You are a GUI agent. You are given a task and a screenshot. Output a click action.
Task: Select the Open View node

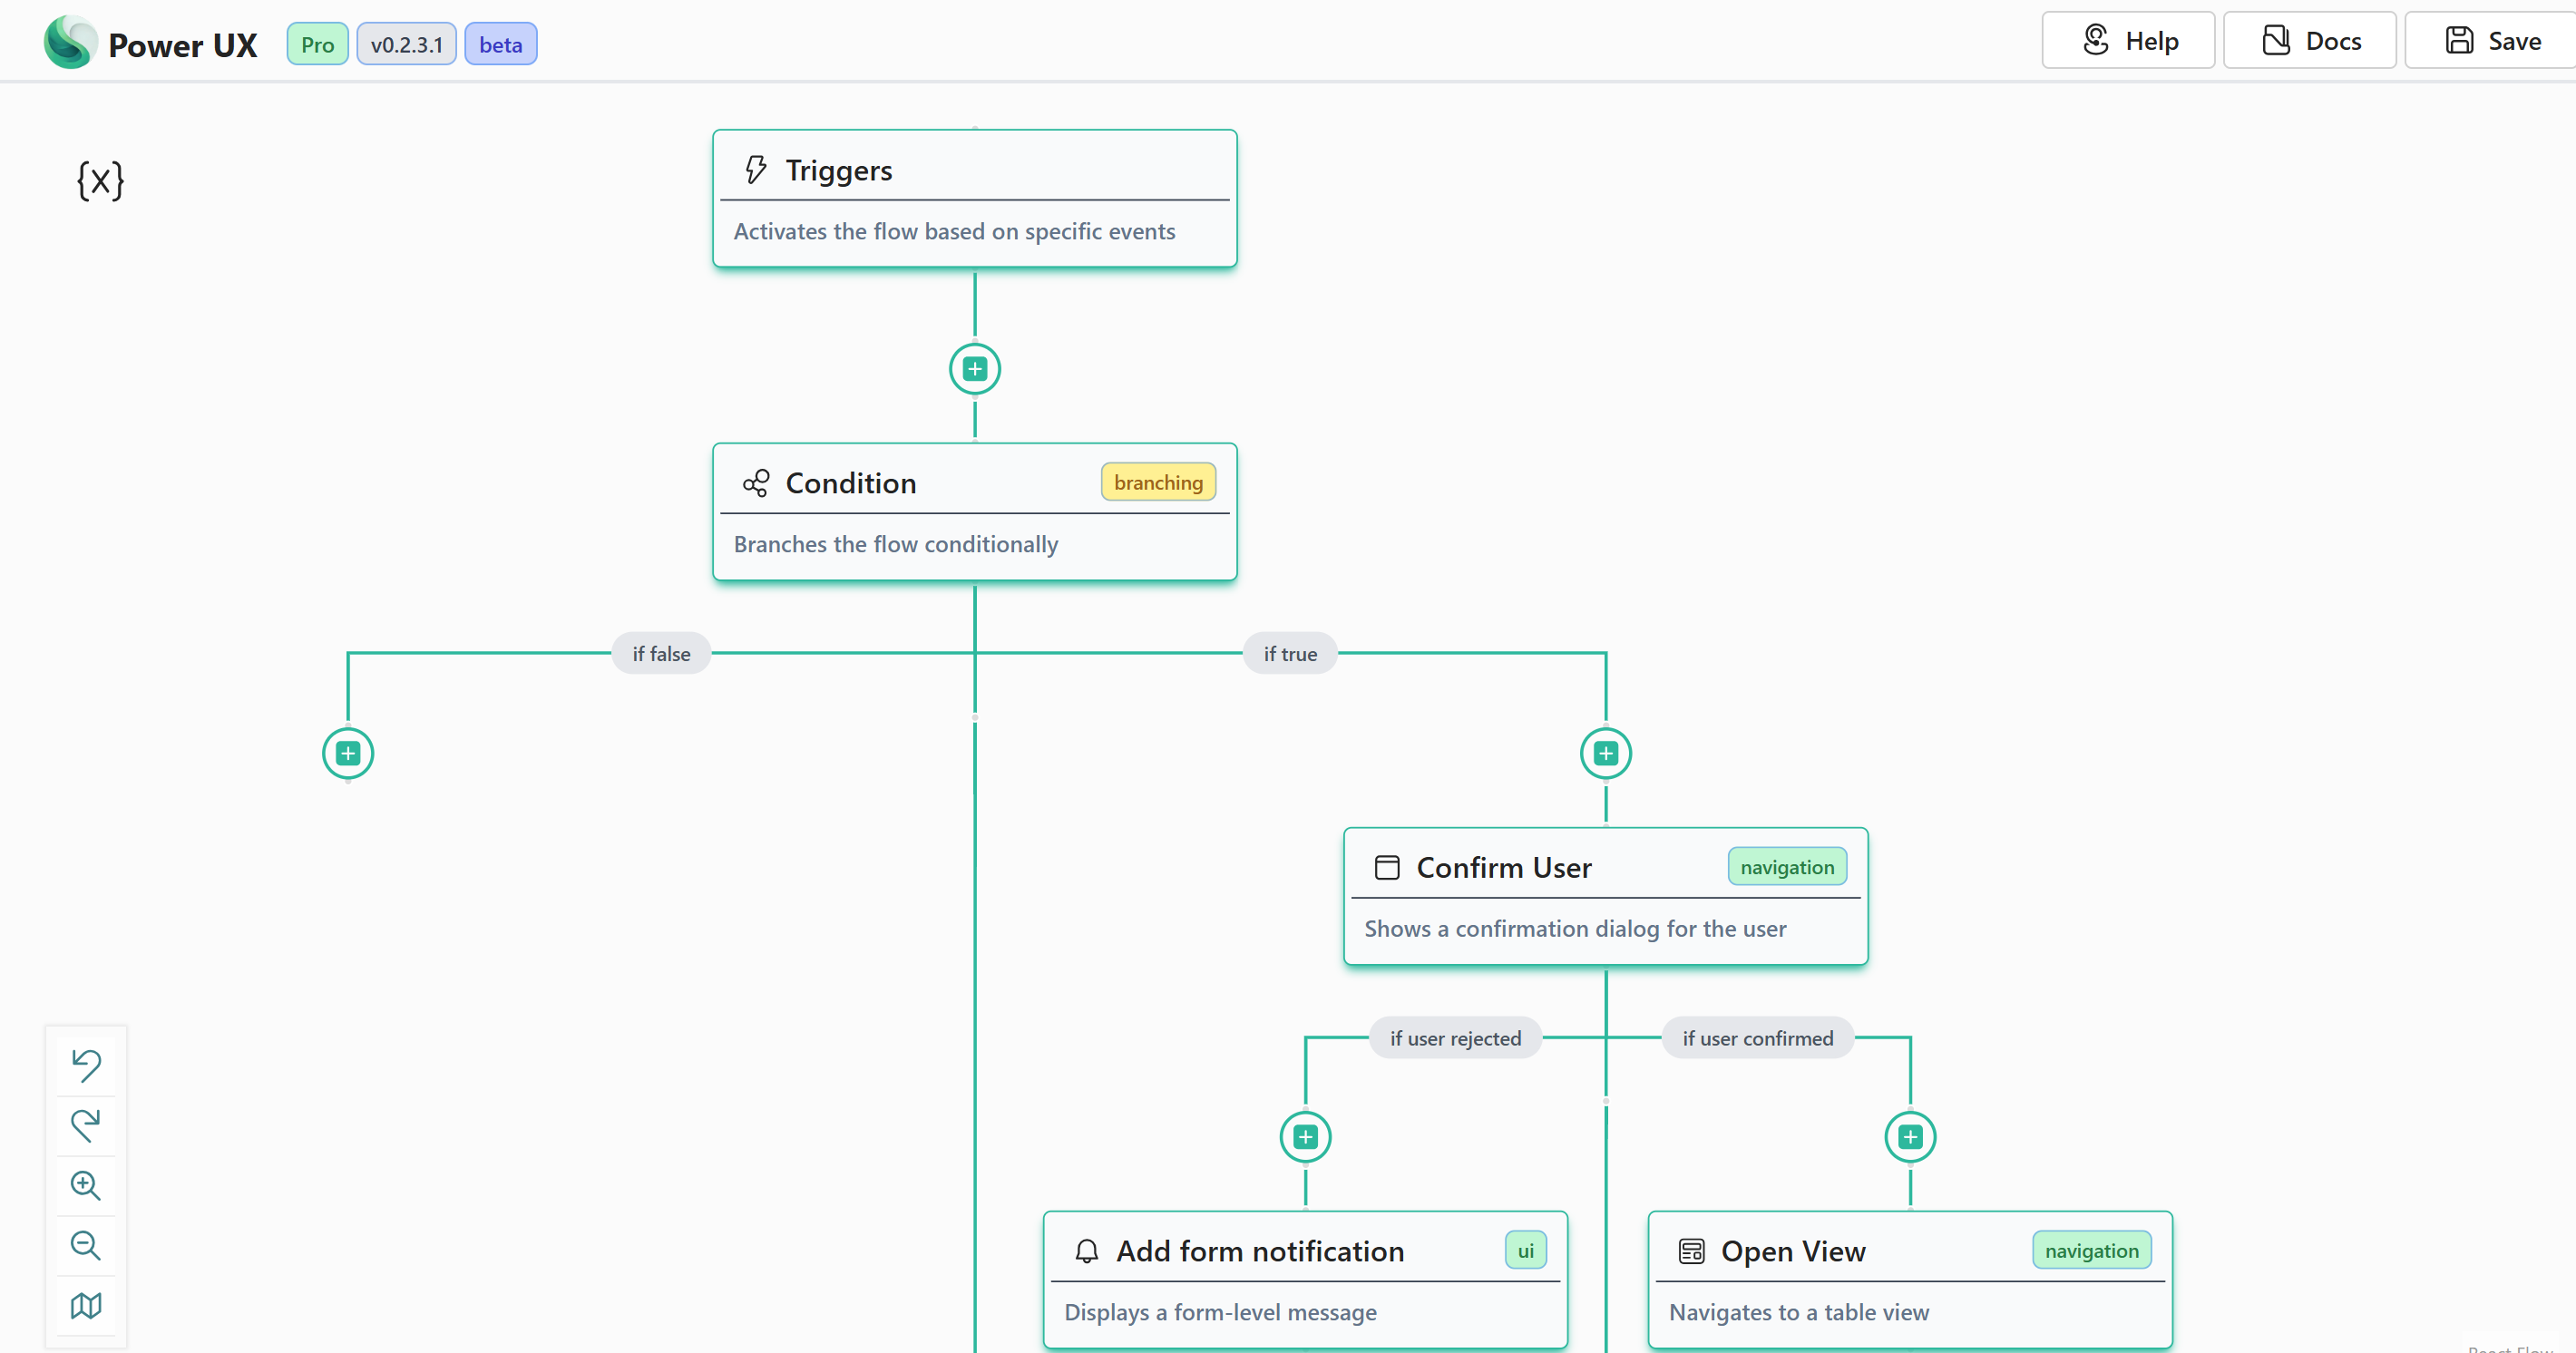pyautogui.click(x=1910, y=1280)
